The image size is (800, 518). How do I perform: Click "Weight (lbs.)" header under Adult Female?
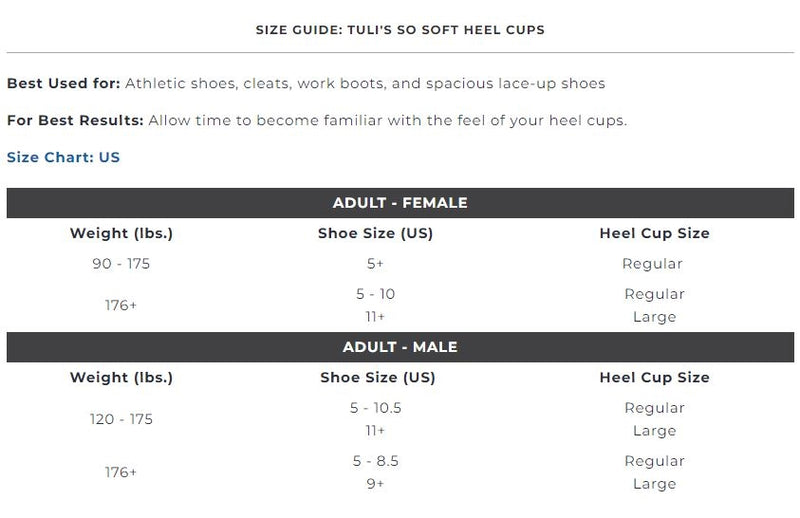click(121, 234)
